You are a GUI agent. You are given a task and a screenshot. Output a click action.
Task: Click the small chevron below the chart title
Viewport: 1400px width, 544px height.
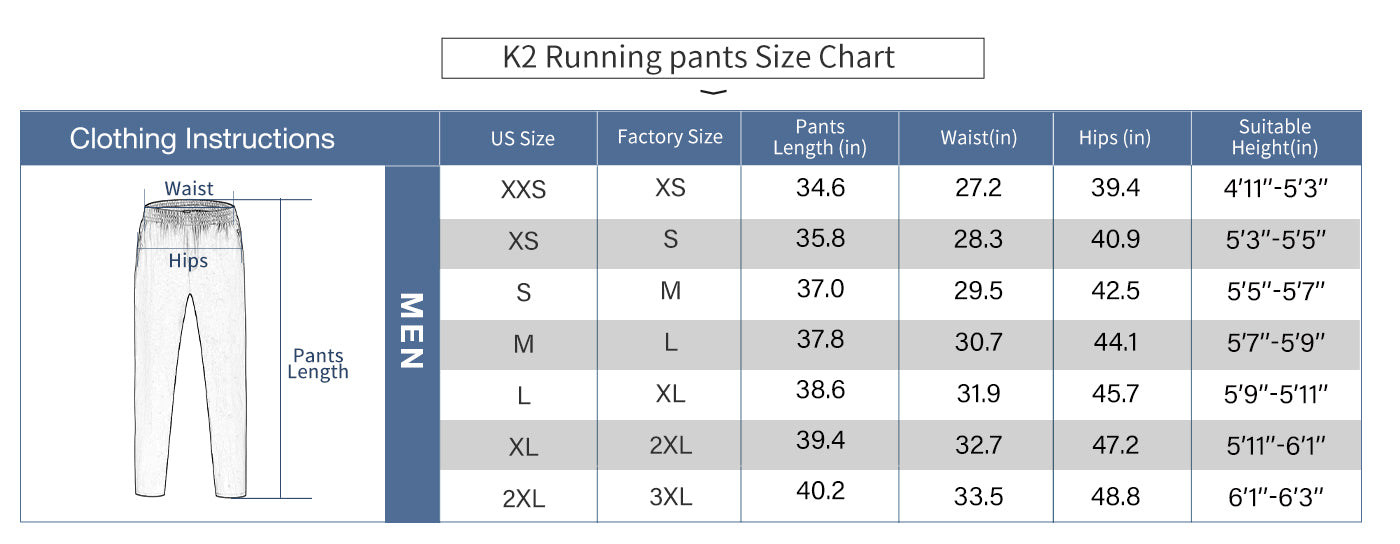point(712,93)
